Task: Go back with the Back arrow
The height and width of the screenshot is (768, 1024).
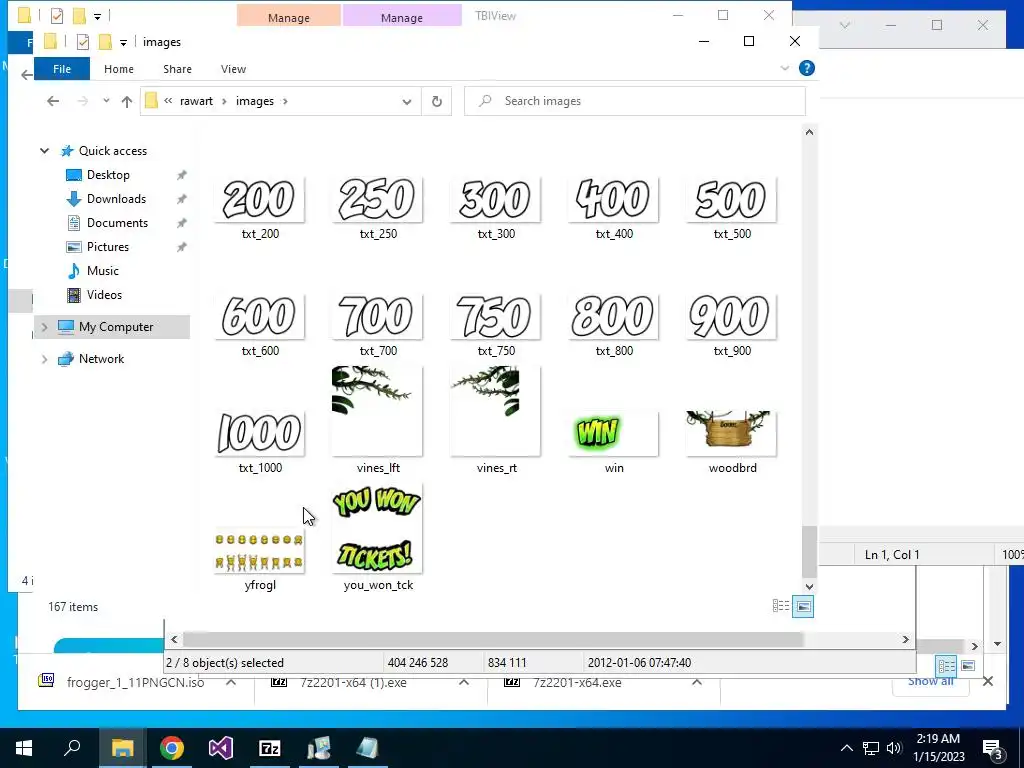Action: click(53, 101)
